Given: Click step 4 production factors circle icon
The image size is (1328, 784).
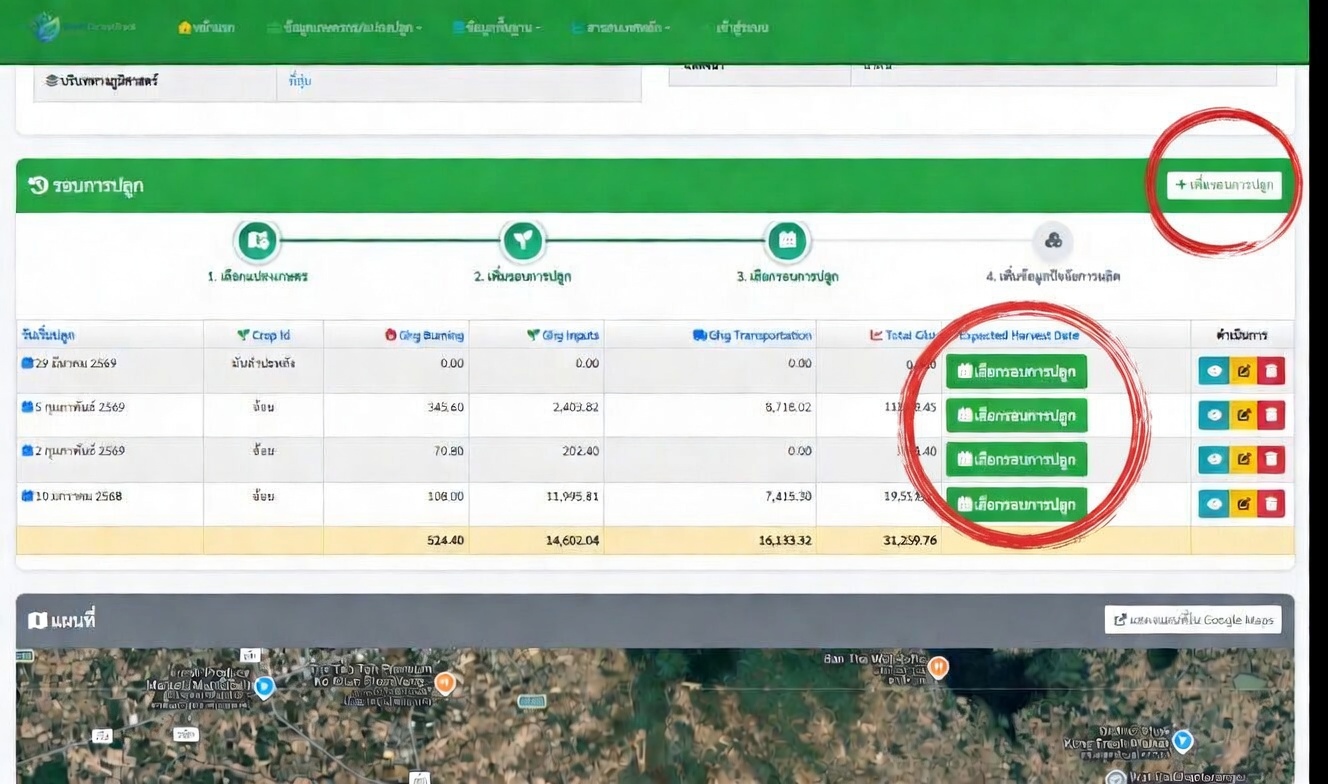Looking at the screenshot, I should click(1052, 241).
